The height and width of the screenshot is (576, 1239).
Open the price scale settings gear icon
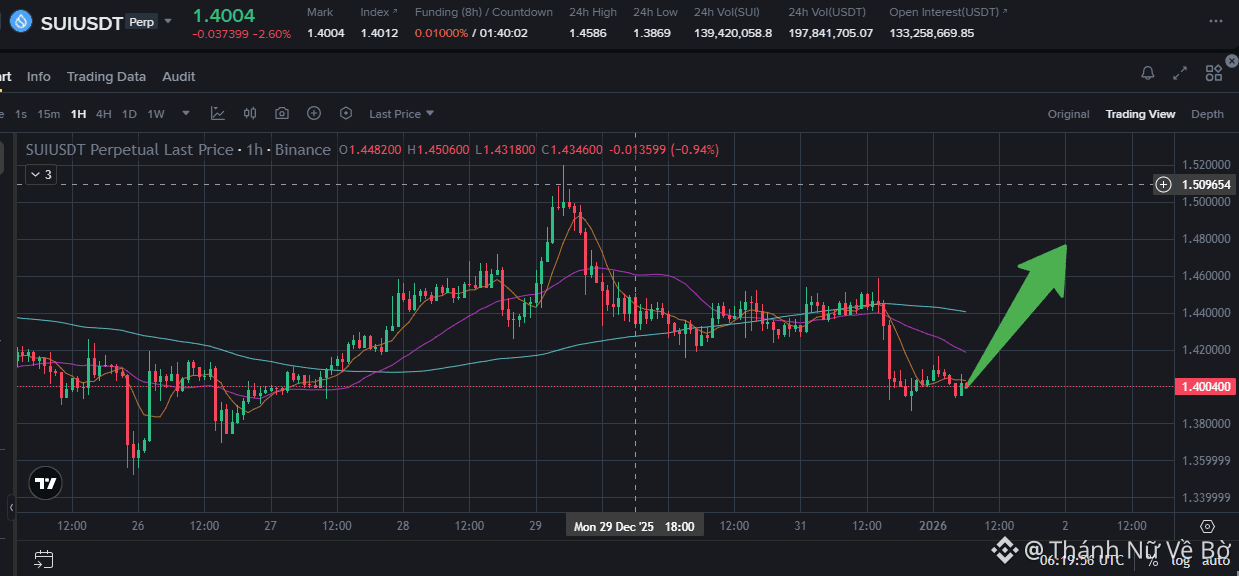(x=1207, y=526)
